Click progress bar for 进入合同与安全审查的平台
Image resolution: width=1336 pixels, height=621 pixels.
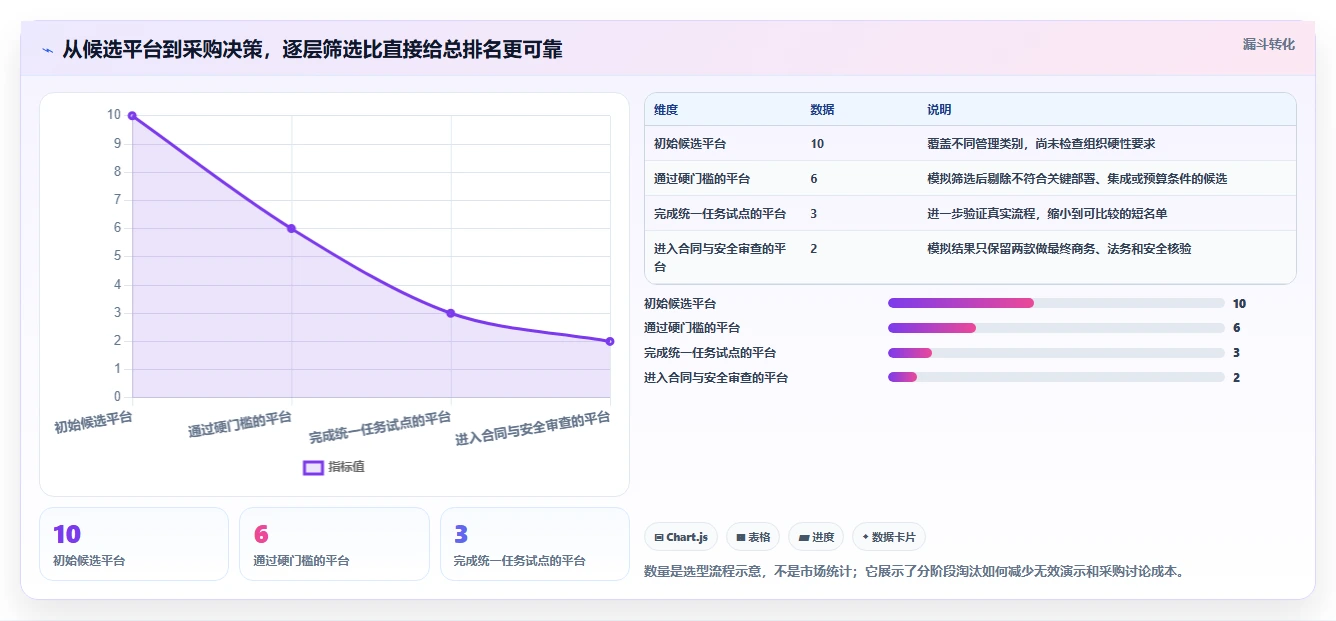[x=1056, y=377]
